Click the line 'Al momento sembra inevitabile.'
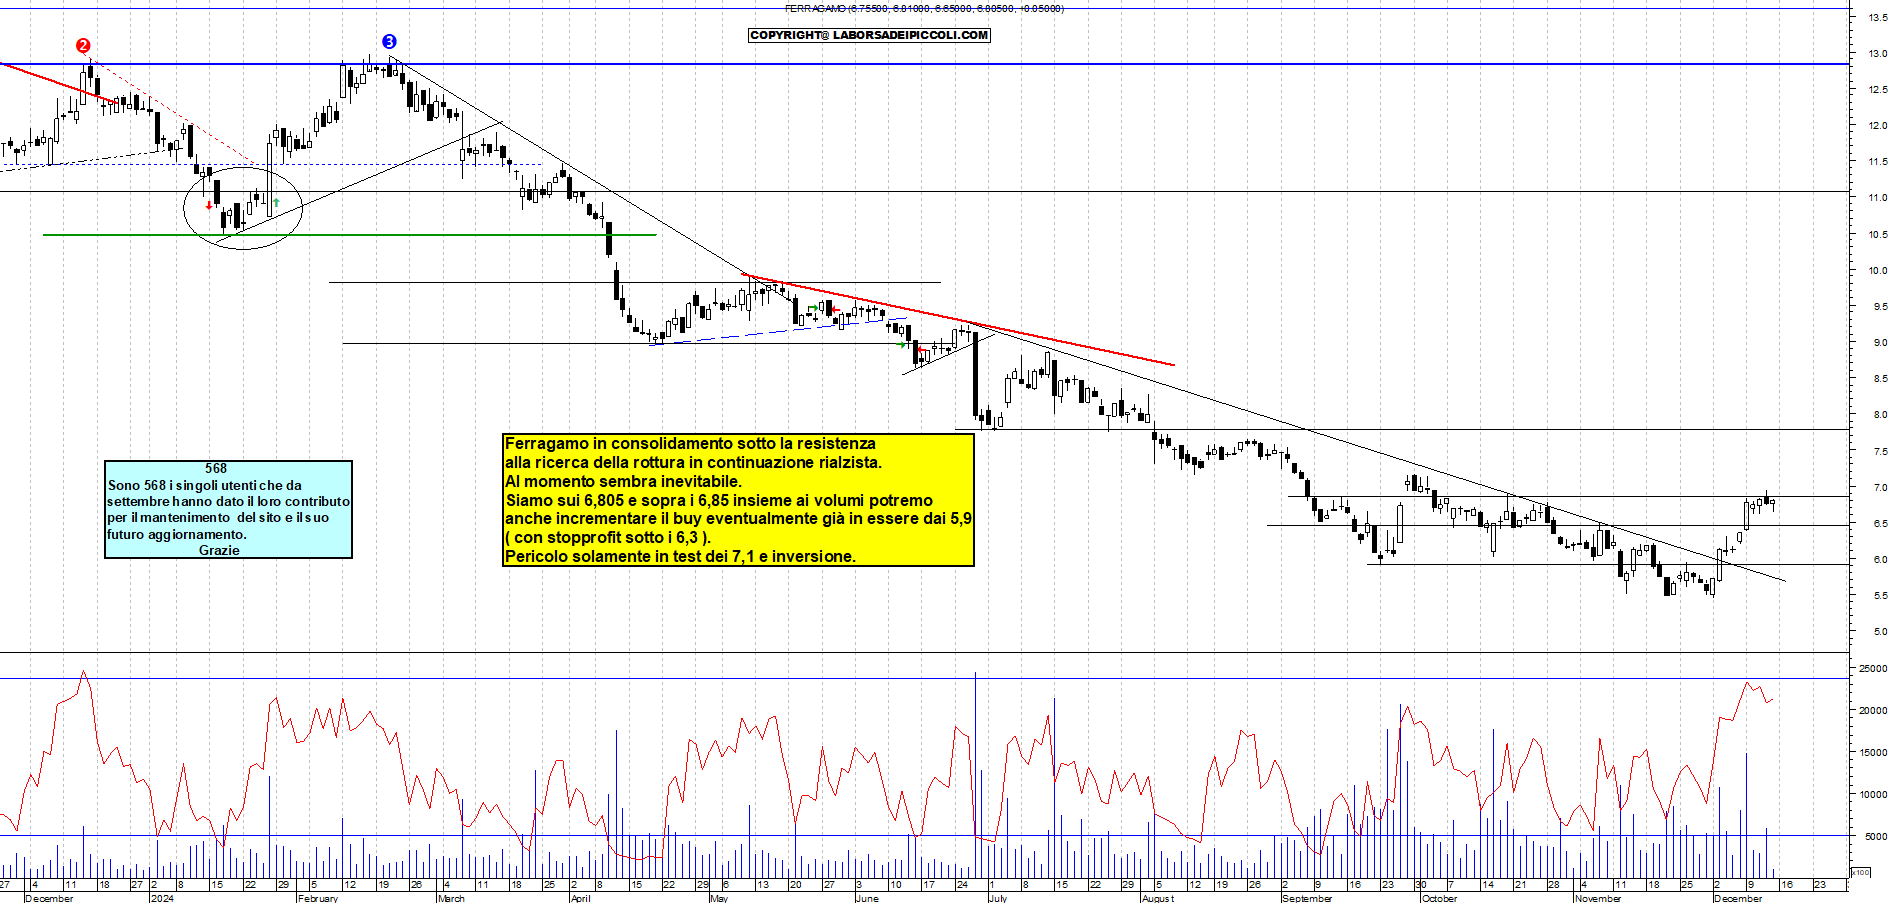The image size is (1890, 903). (623, 481)
